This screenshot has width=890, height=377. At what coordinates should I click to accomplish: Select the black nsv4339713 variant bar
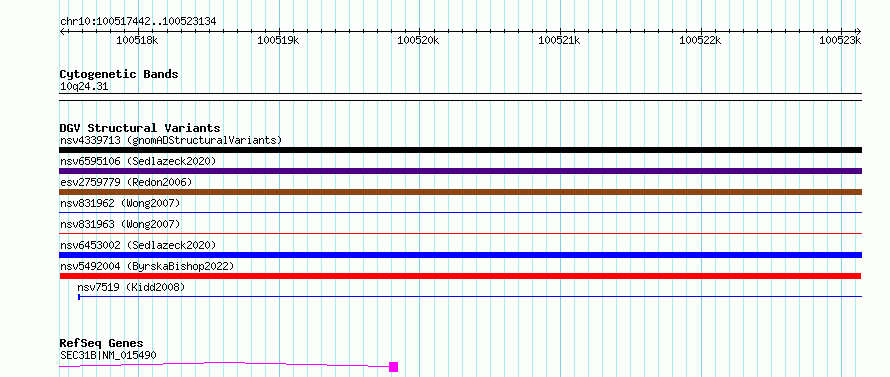(460, 150)
